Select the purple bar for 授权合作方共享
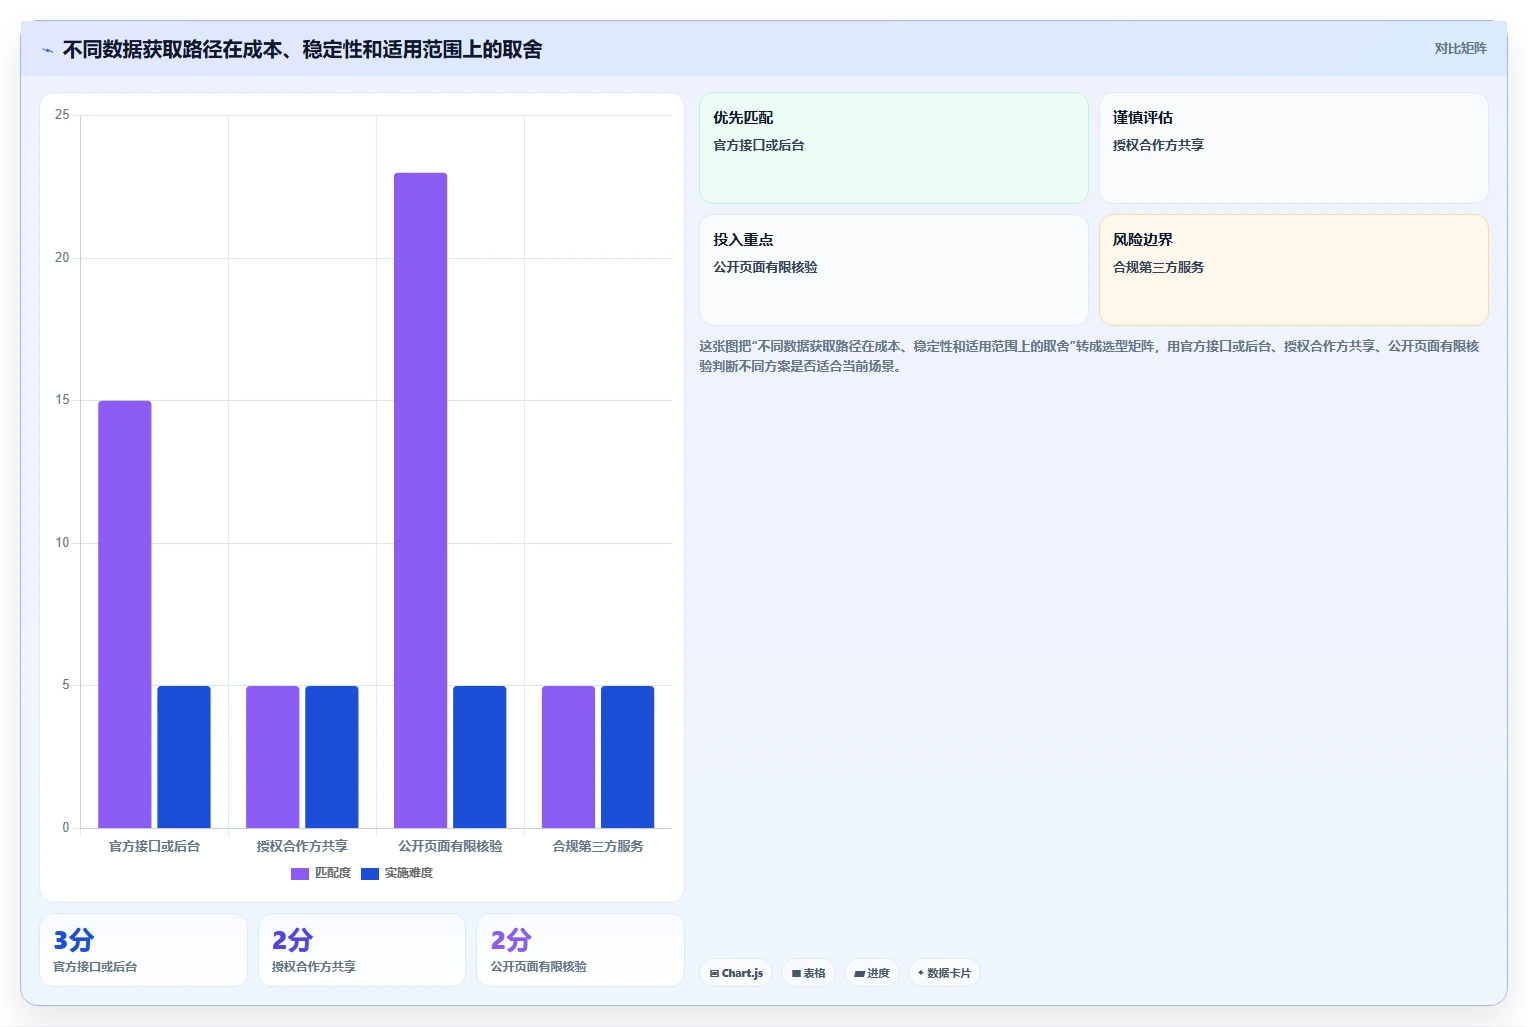1528x1027 pixels. [x=273, y=757]
